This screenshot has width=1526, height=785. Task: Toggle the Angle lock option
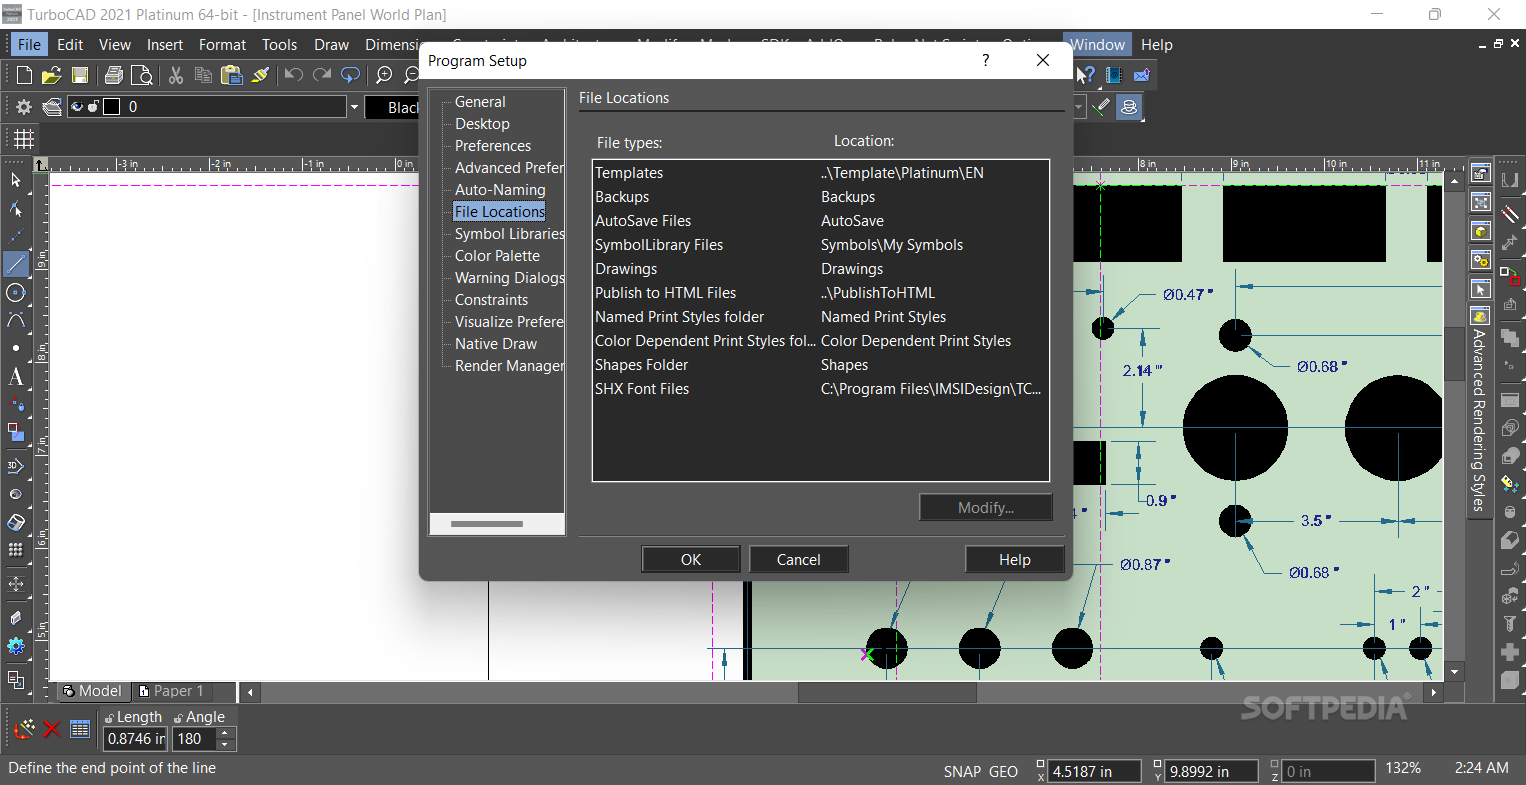coord(179,718)
